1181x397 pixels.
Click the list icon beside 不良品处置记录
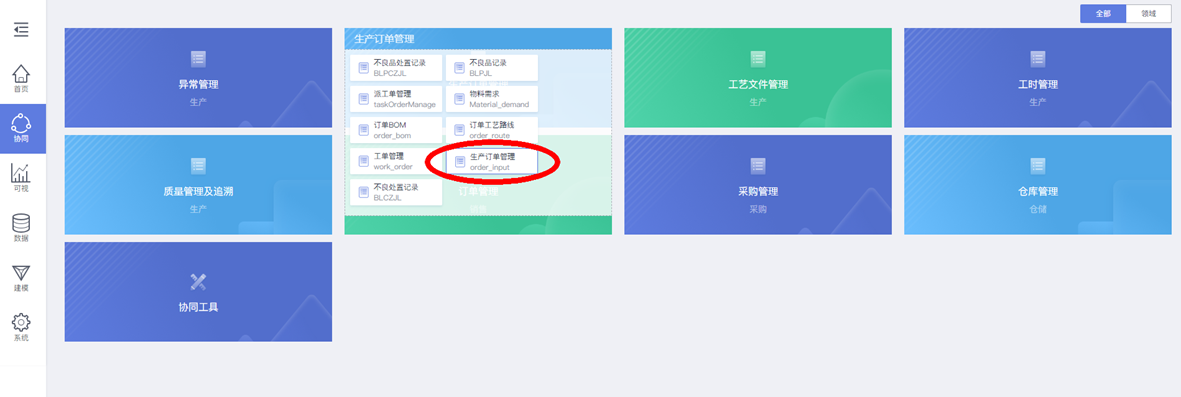click(363, 68)
